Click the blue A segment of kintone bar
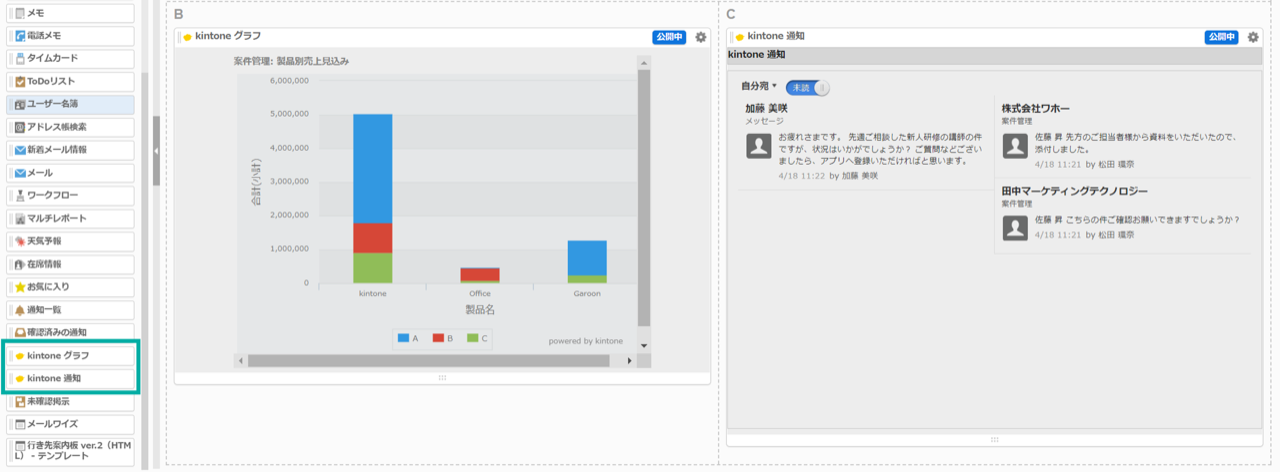The image size is (1280, 472). tap(372, 169)
